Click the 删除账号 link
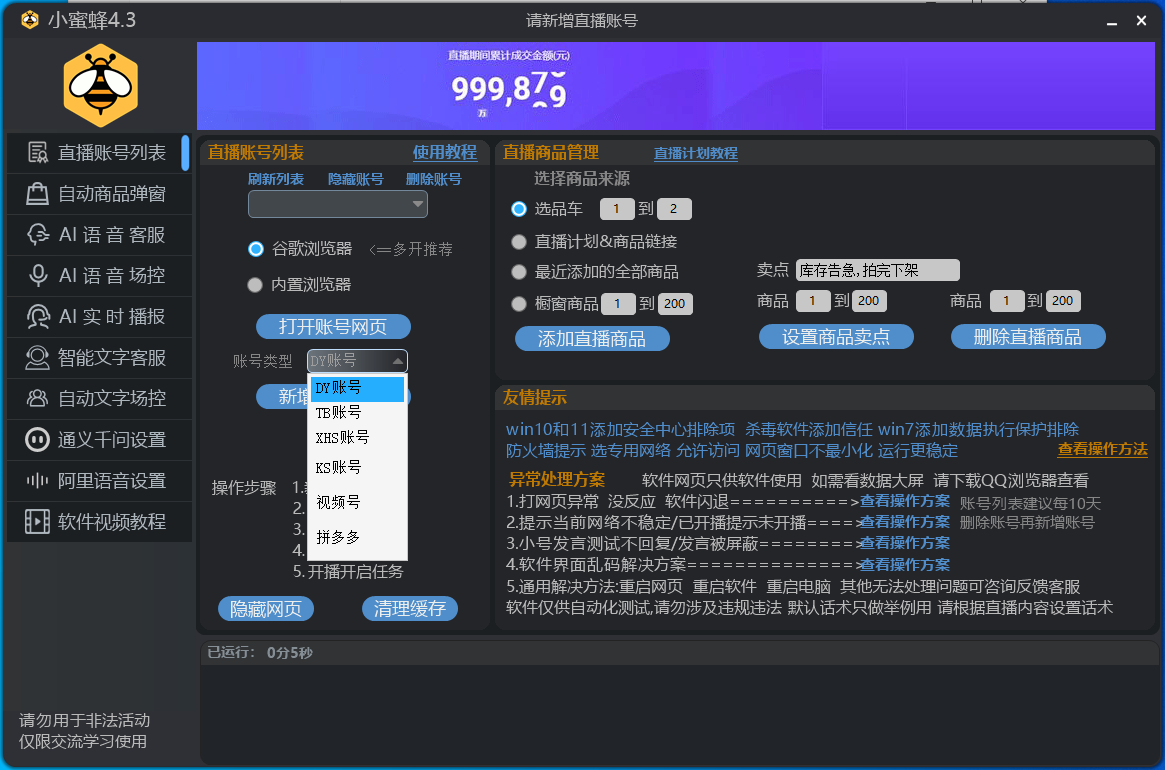 pyautogui.click(x=434, y=179)
